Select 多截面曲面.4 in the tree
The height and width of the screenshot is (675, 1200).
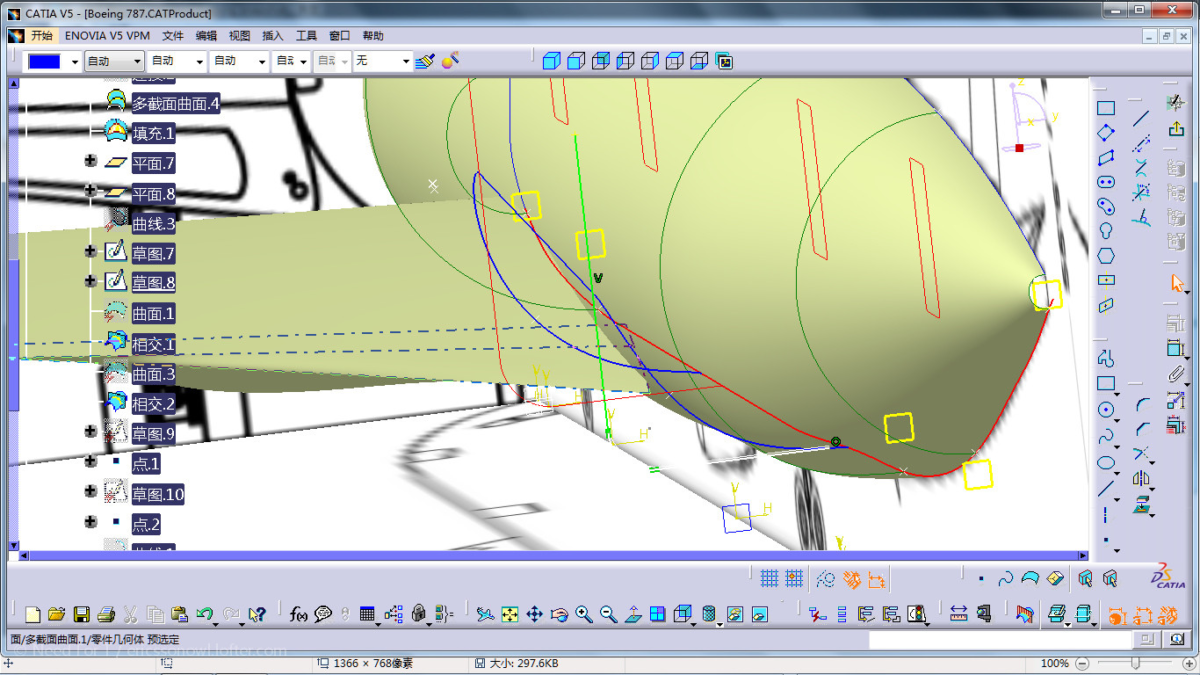click(175, 103)
